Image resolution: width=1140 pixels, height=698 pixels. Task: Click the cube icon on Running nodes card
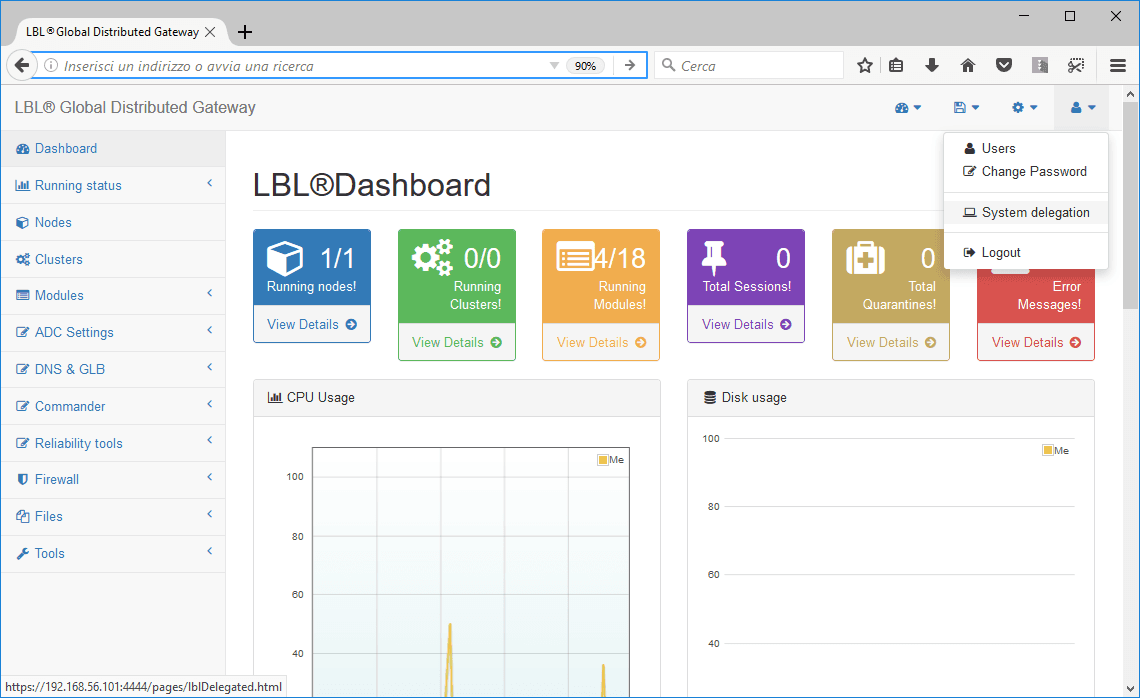(x=284, y=258)
